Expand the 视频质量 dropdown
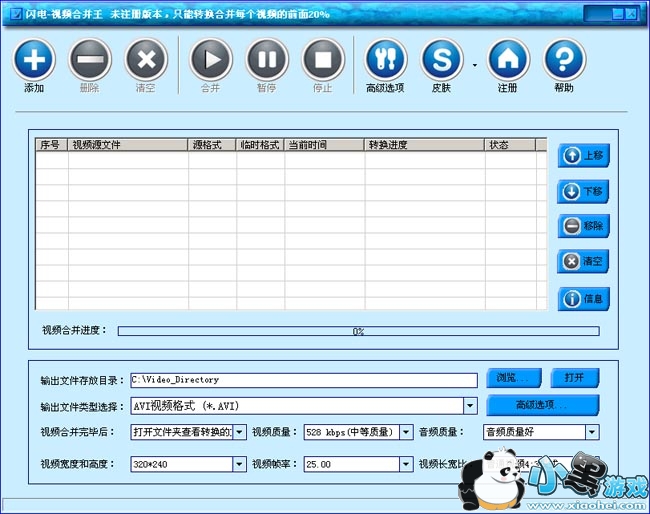Viewport: 650px width, 514px height. click(406, 433)
